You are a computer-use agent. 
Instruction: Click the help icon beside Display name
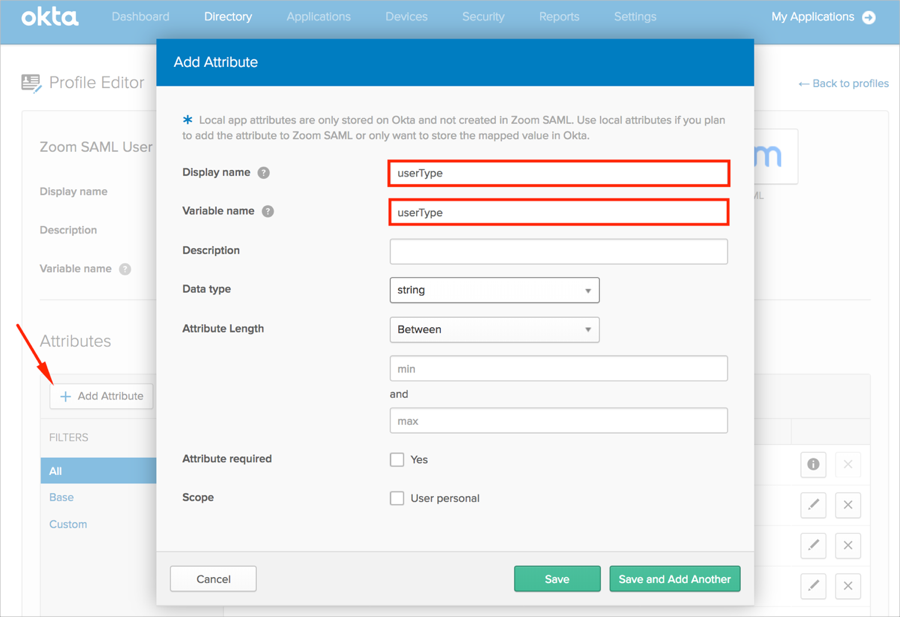coord(264,173)
